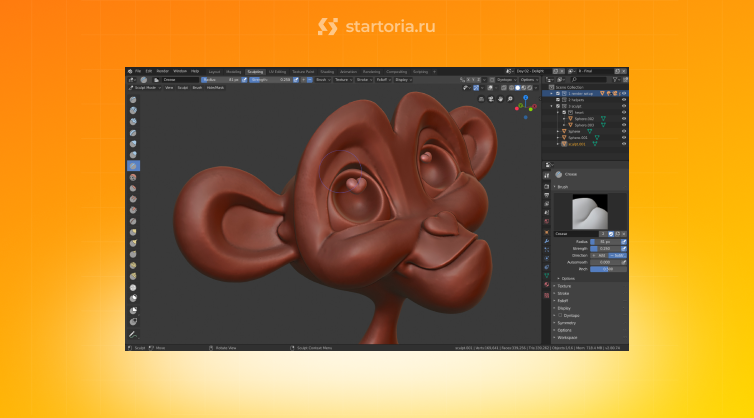Switch to the Animation workspace tab
Image resolution: width=754 pixels, height=418 pixels.
point(348,72)
